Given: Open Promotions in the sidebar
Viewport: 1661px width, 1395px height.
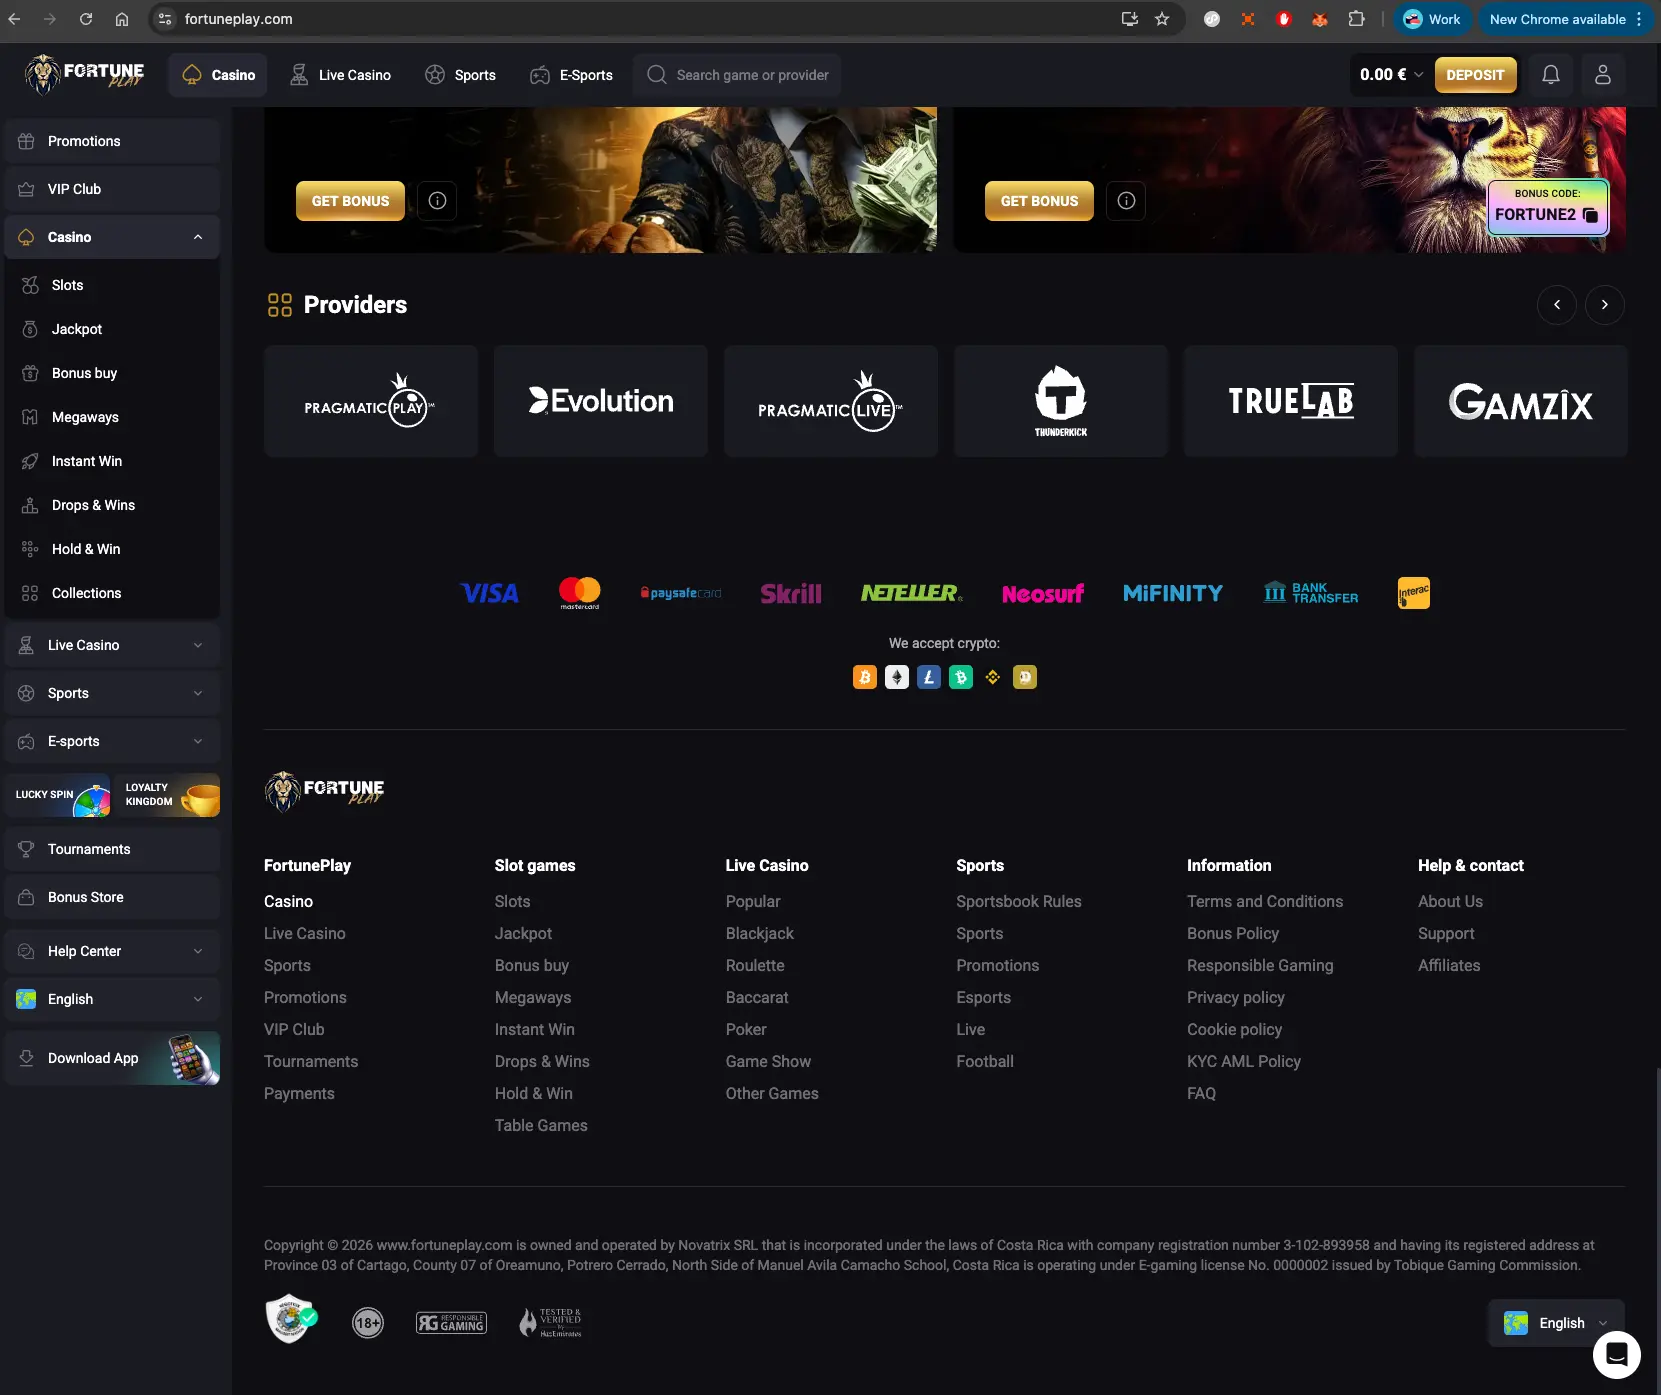Looking at the screenshot, I should (112, 141).
